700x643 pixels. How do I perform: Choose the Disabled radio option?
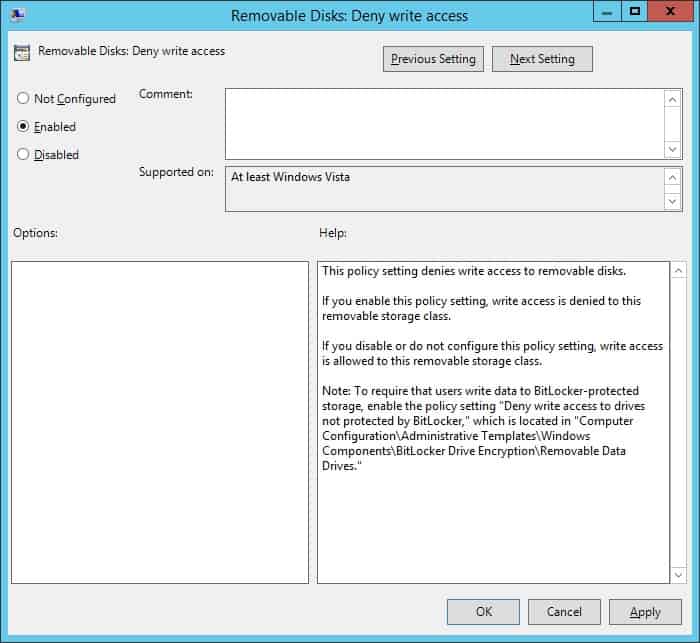(x=23, y=155)
